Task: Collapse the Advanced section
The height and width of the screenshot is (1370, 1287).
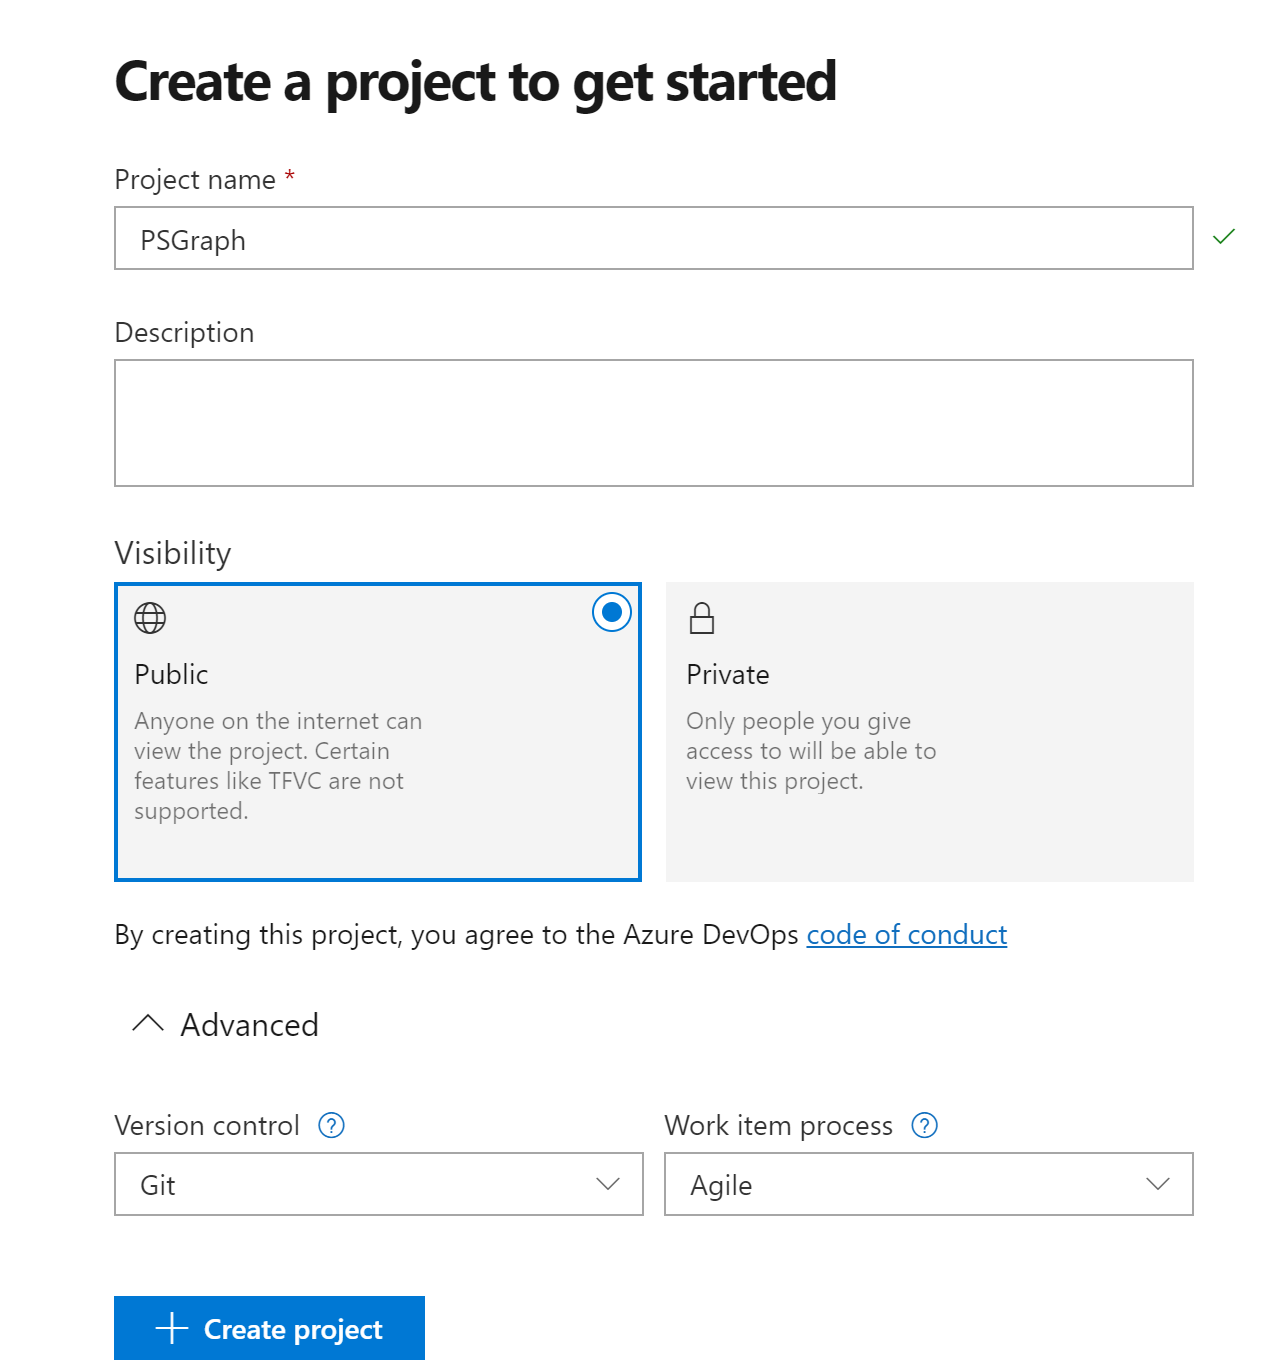Action: click(226, 1024)
